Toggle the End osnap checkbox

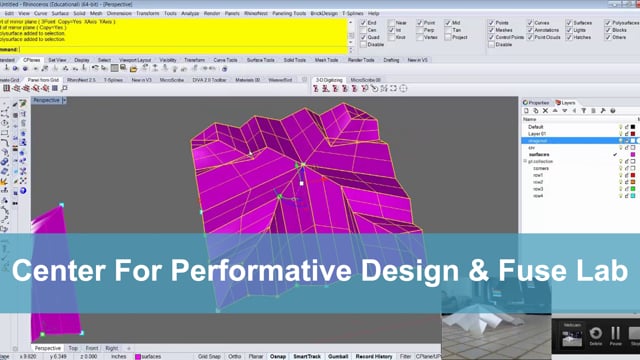click(x=363, y=23)
